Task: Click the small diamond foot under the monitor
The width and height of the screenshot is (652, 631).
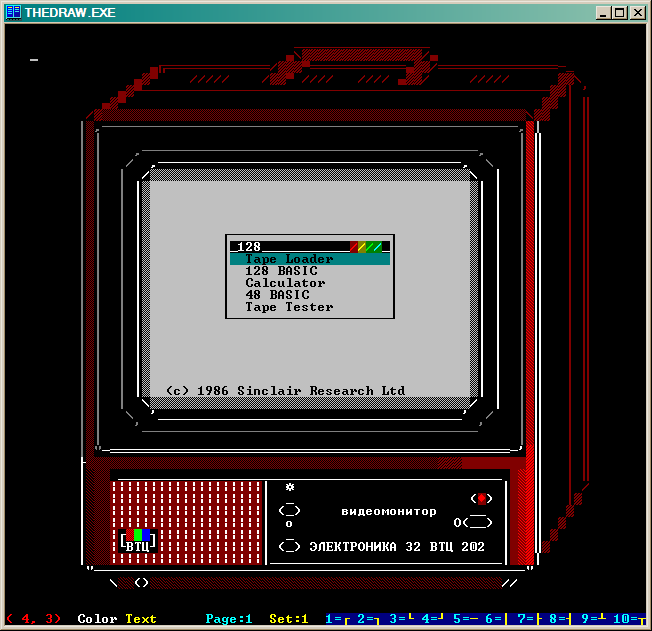Action: point(141,583)
